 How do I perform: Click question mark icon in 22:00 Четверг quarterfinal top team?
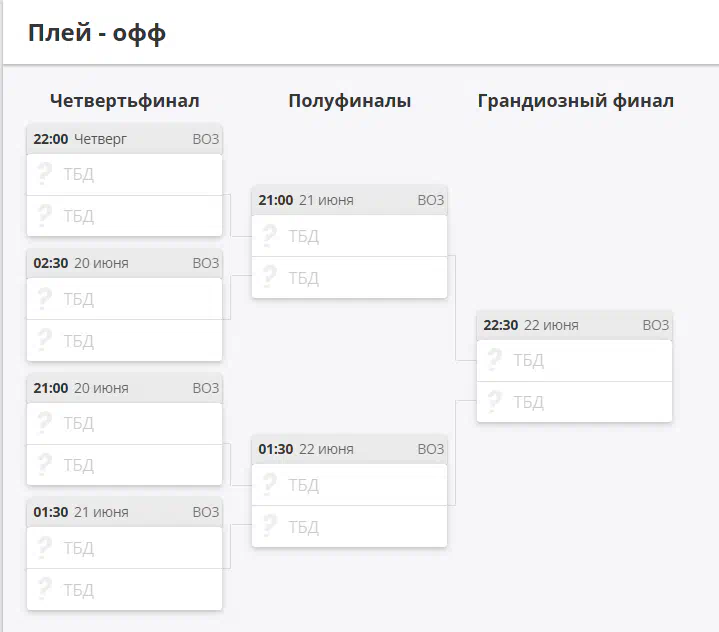[44, 173]
